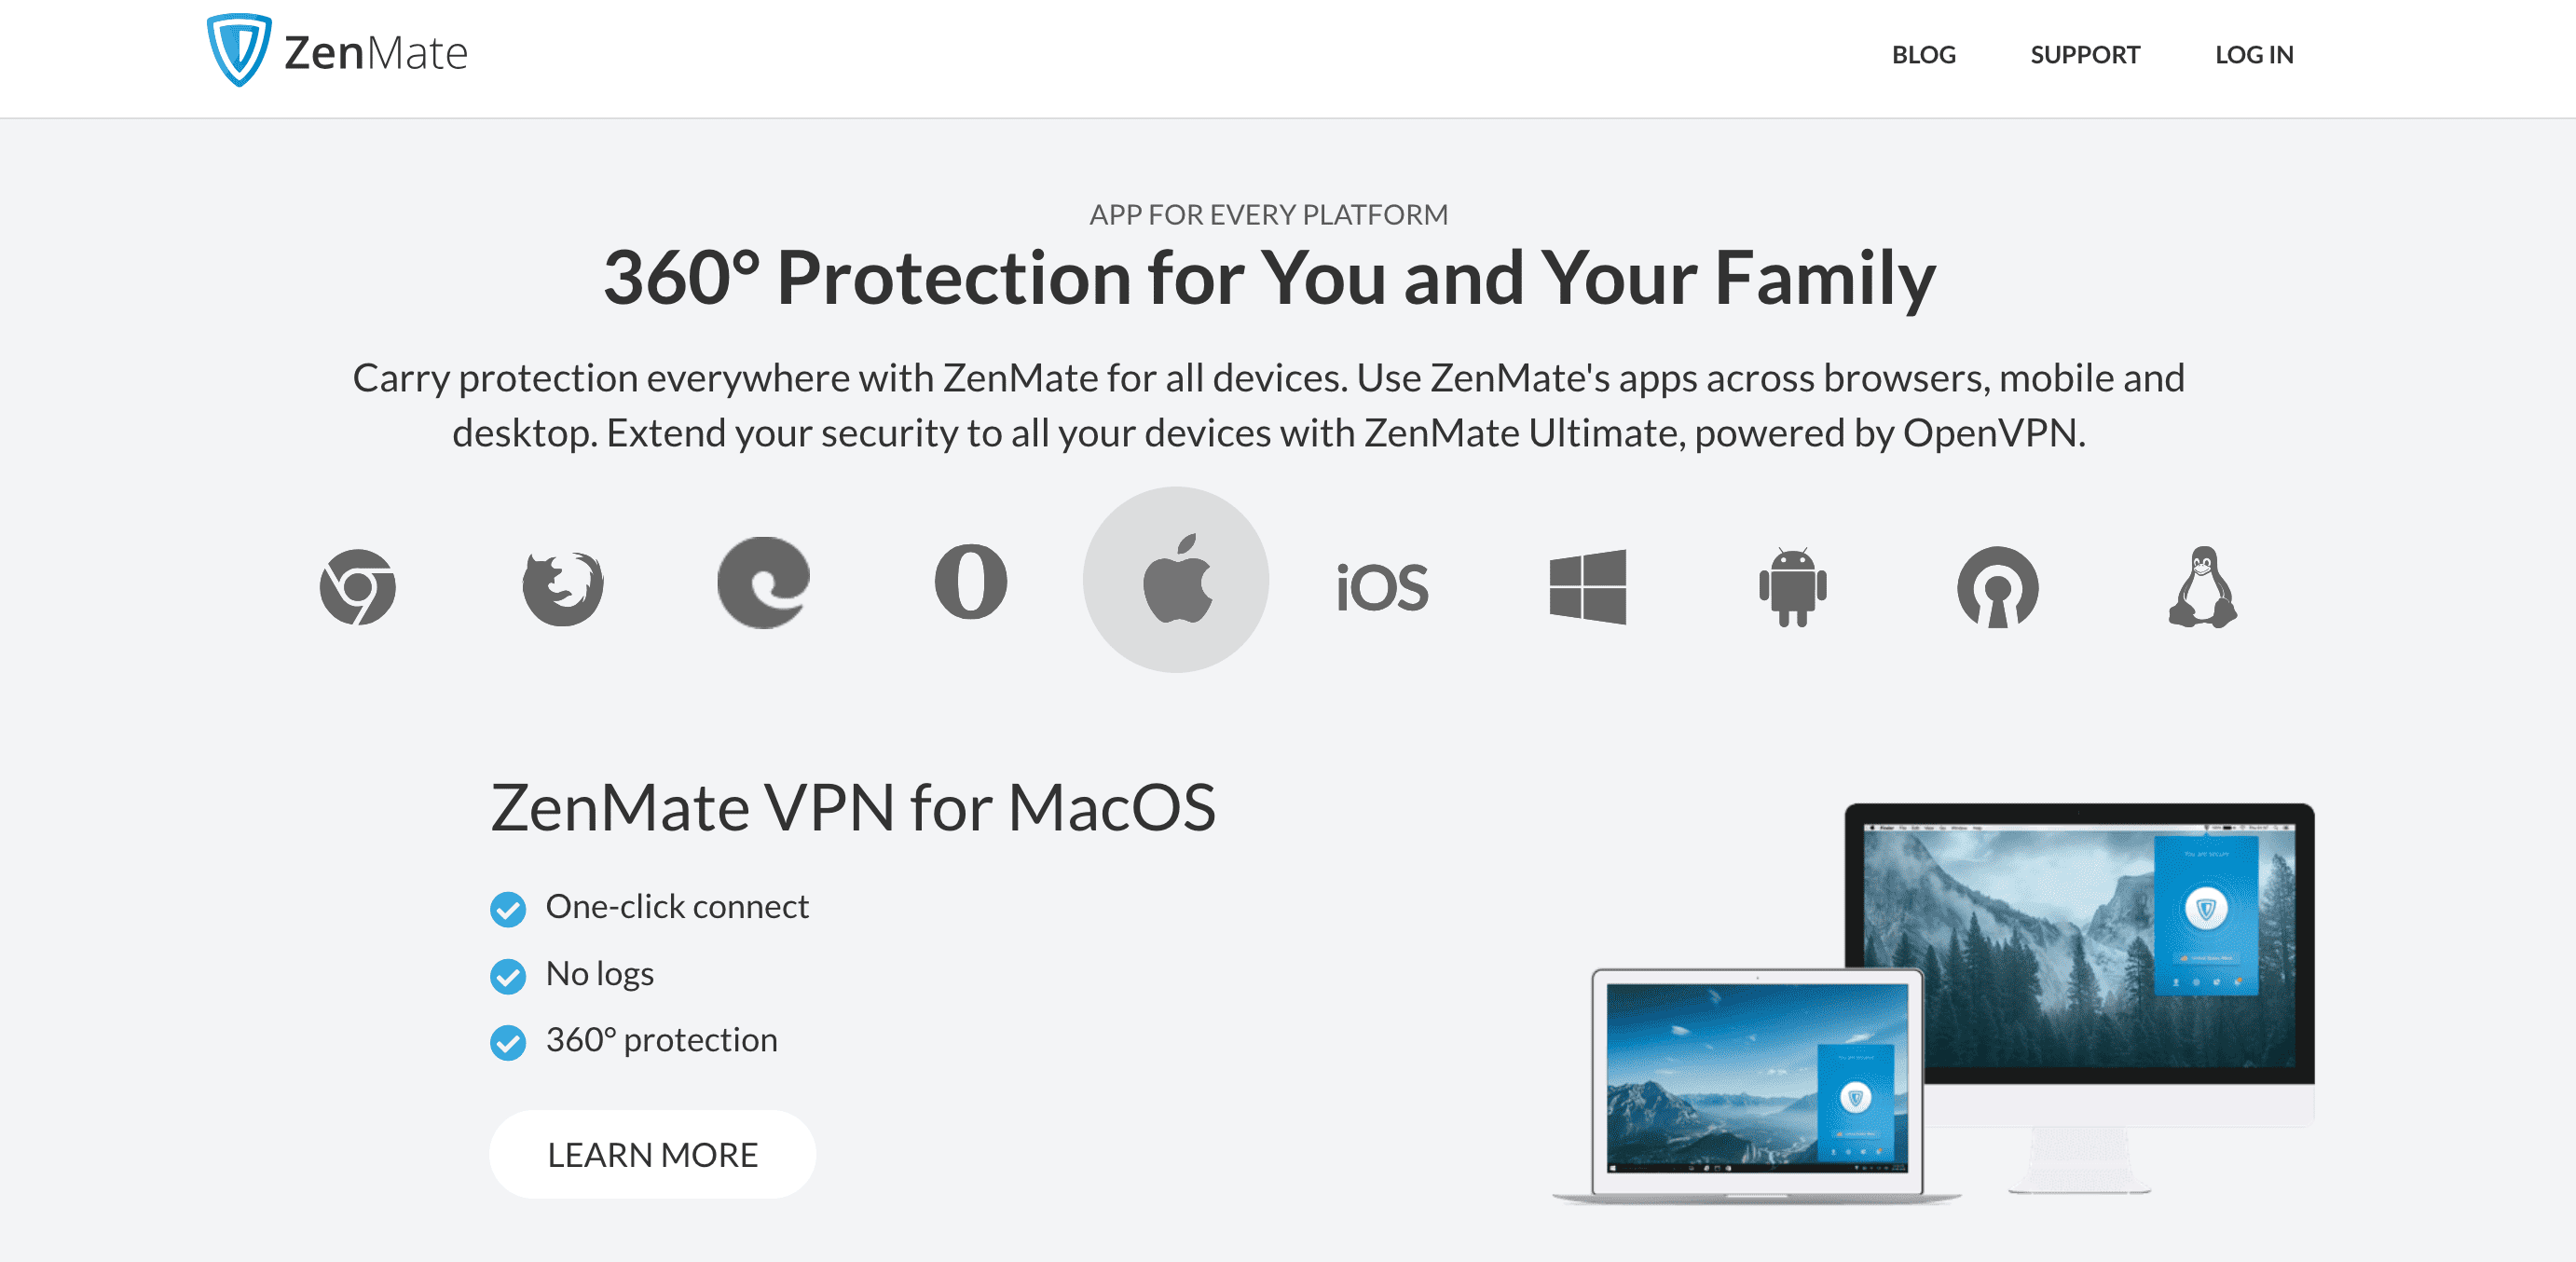Click the MacBook laptop screenshot image

point(1756,1085)
